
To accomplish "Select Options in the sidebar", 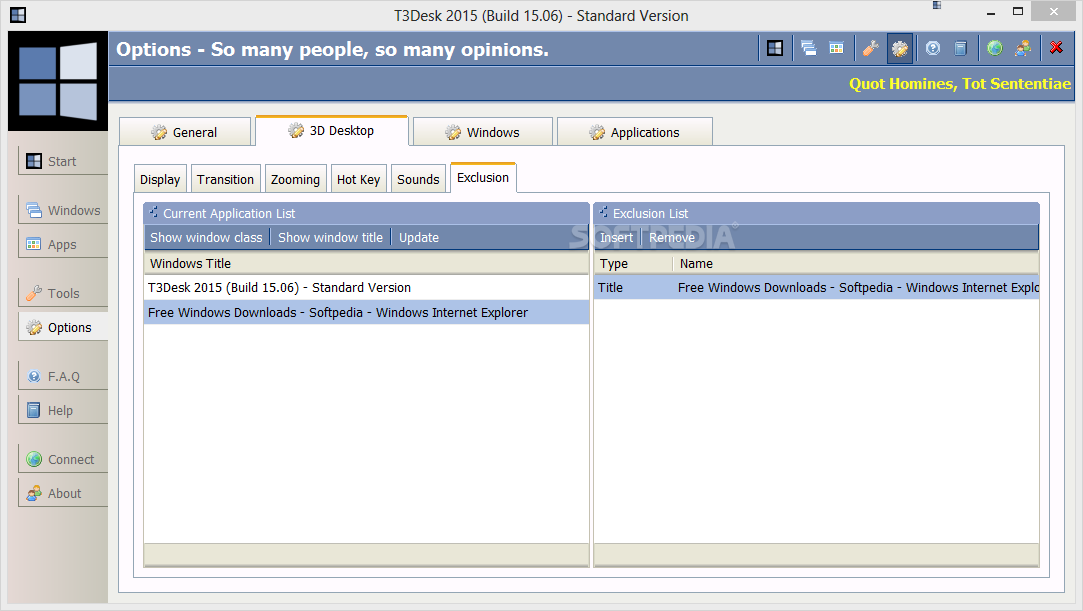I will (63, 327).
